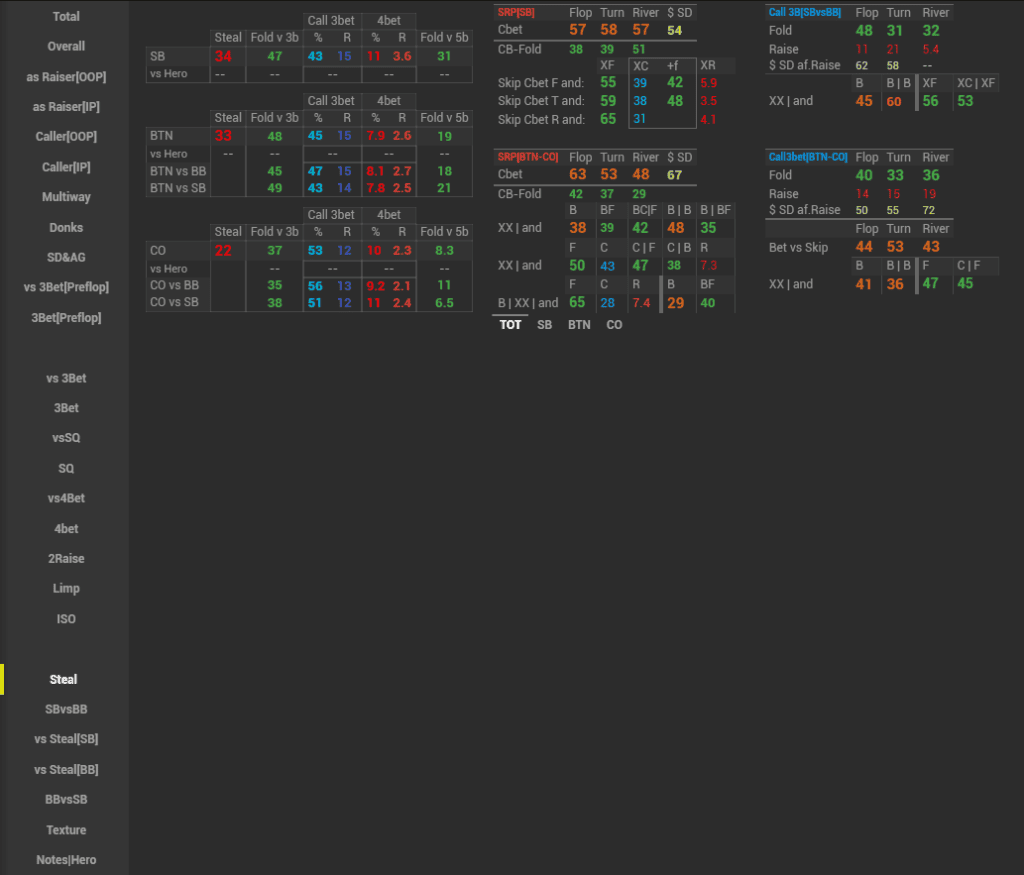Screen dimensions: 1024x875
Task: Open the Total tab in the sidebar
Action: [x=66, y=16]
